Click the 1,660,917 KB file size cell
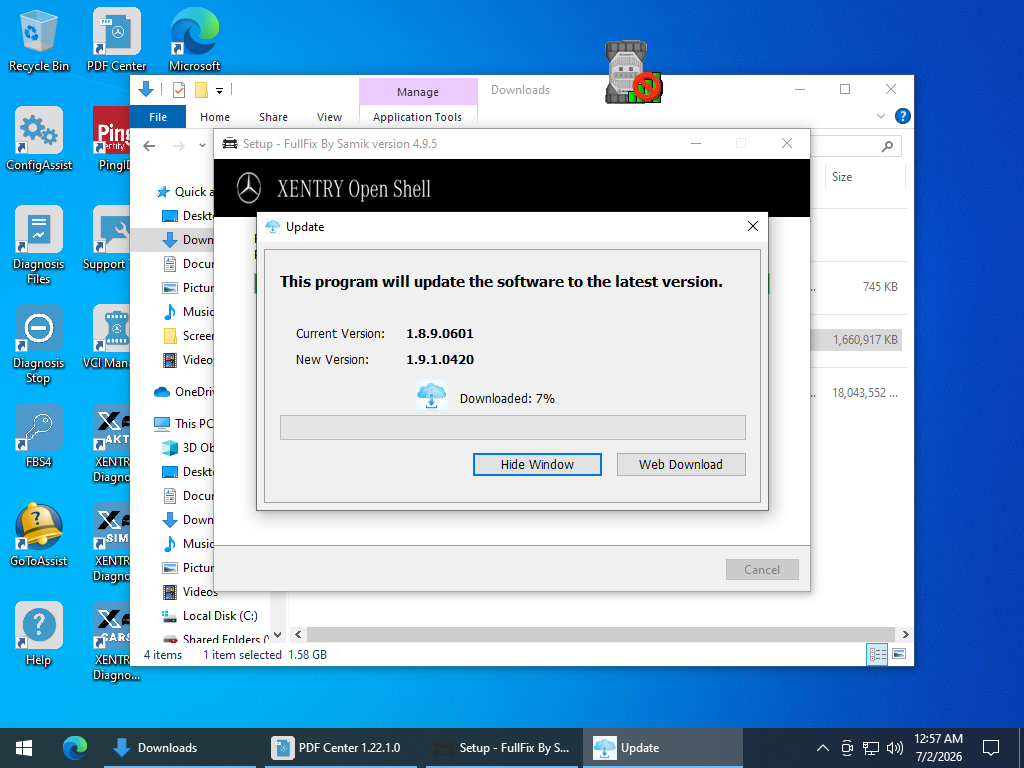 pyautogui.click(x=865, y=340)
